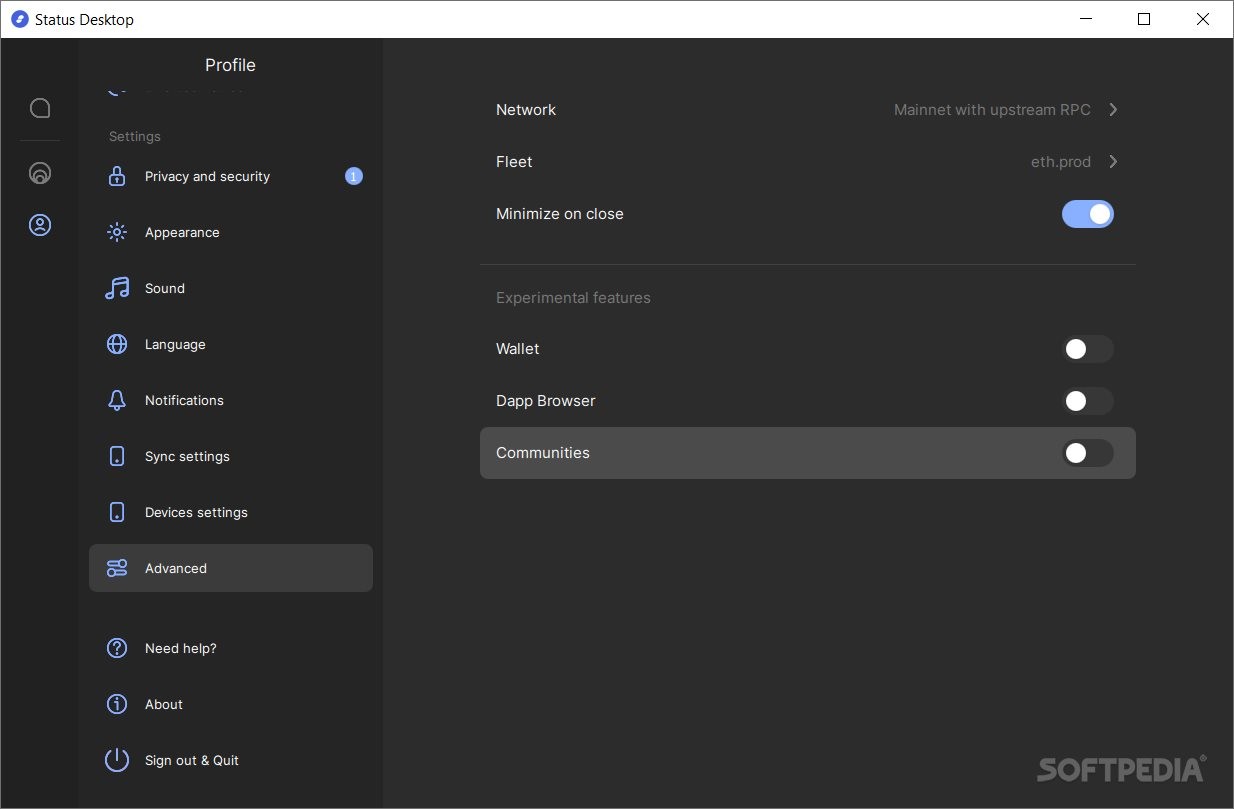
Task: Open Notifications settings
Action: [231, 401]
